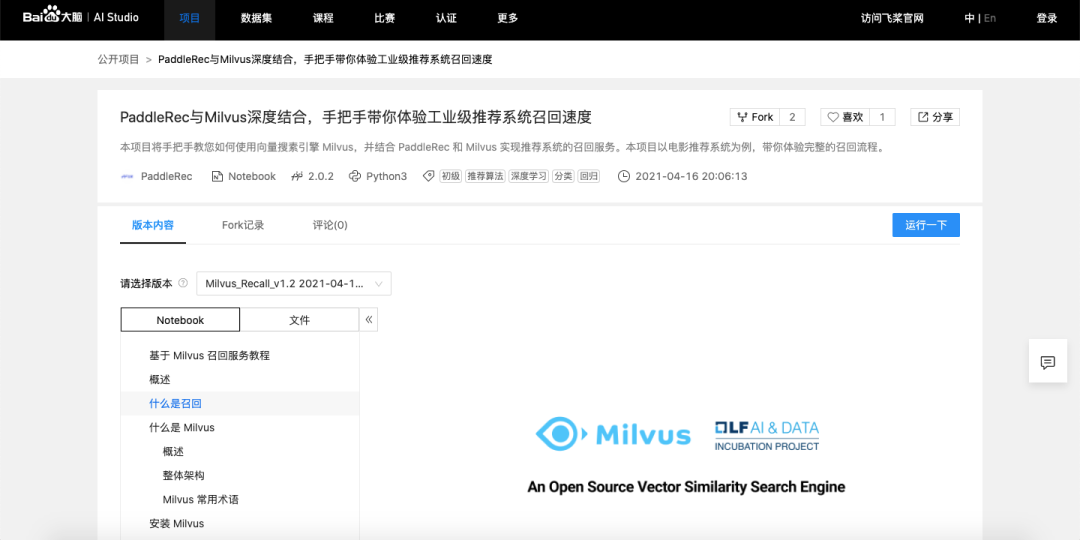
Task: Open the 更多 nav menu
Action: coord(508,19)
